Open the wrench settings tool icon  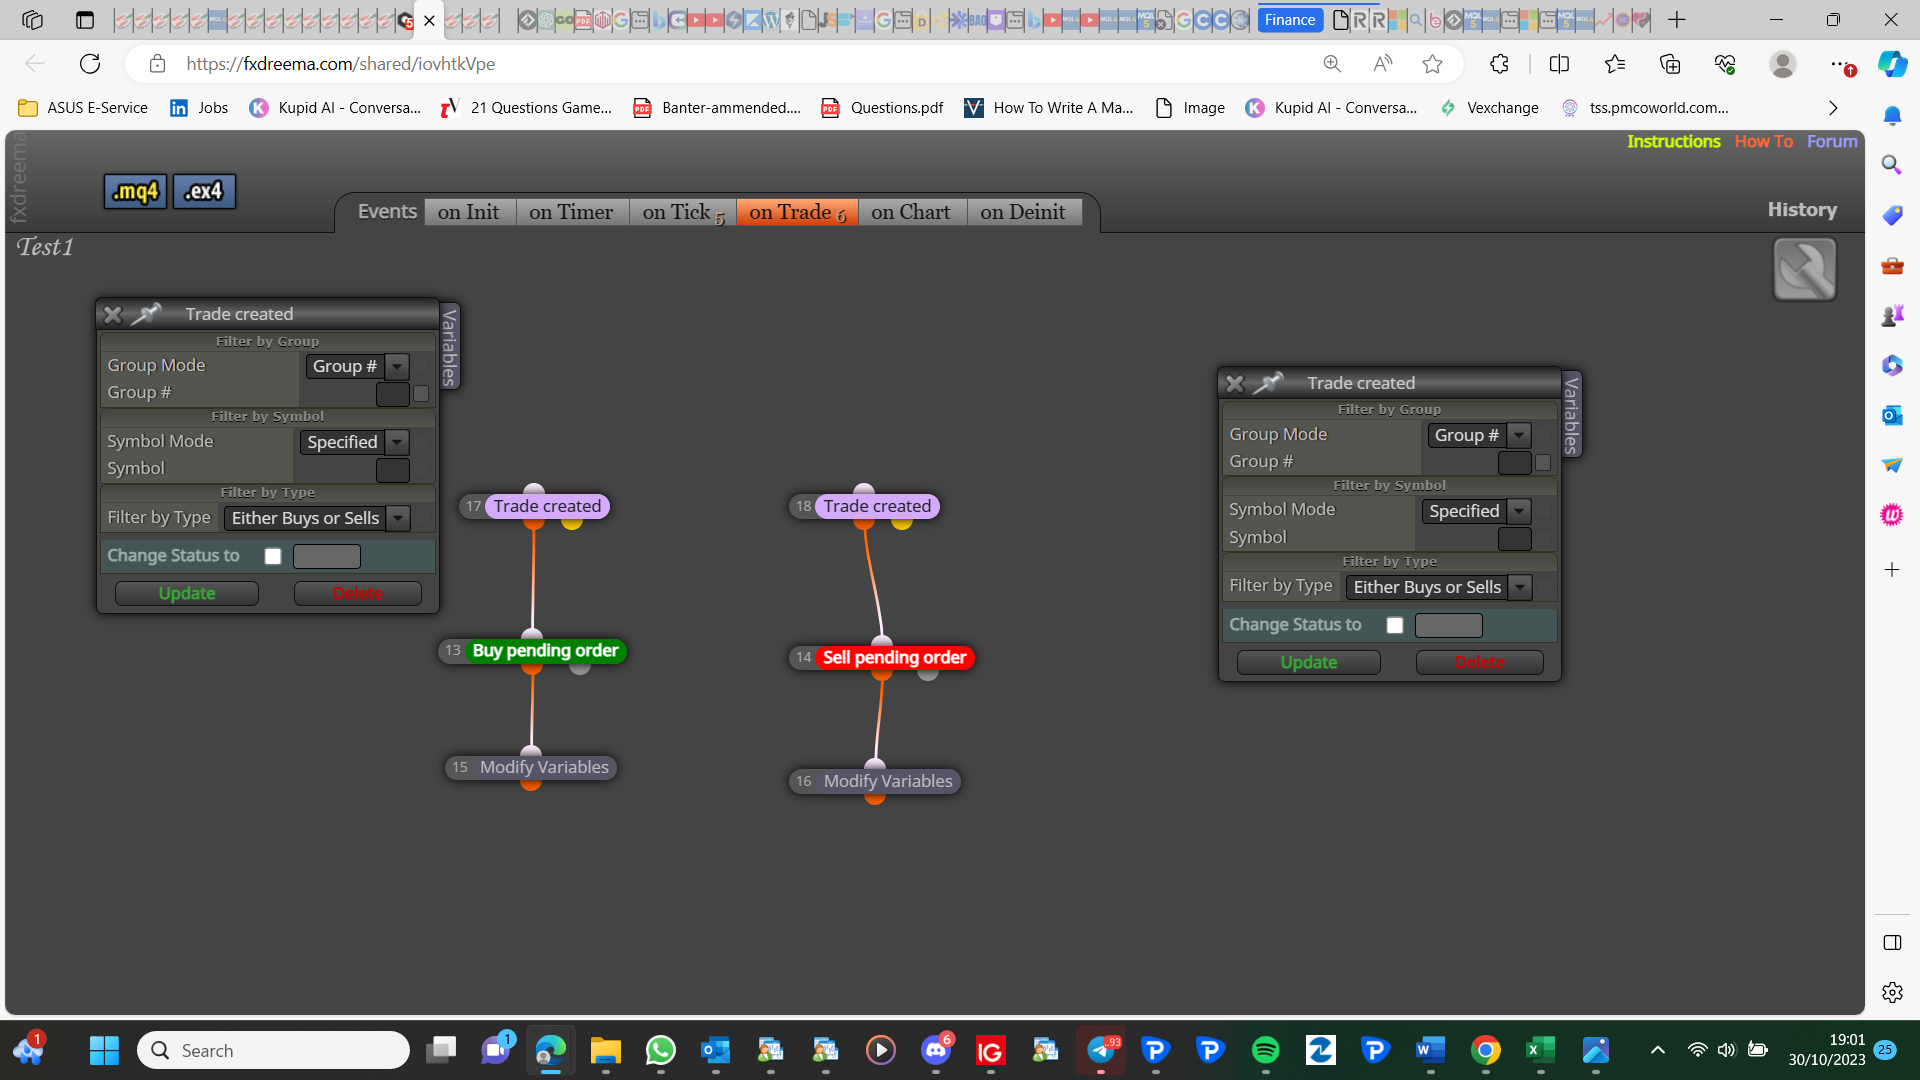(1804, 269)
